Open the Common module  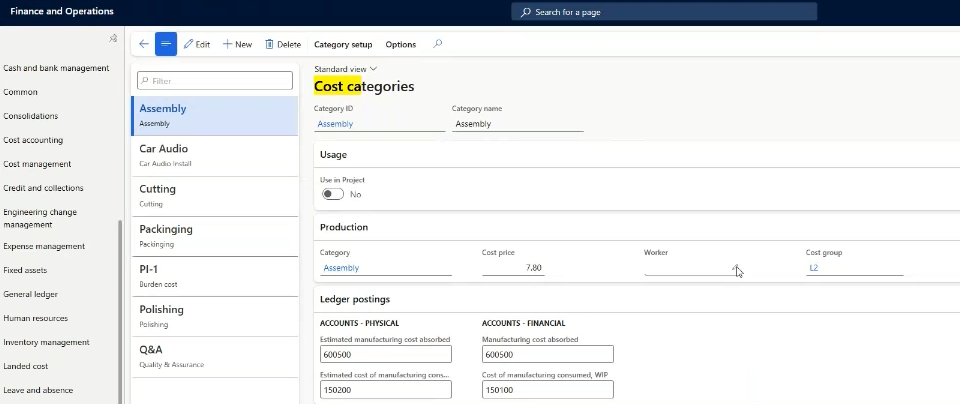[x=20, y=92]
